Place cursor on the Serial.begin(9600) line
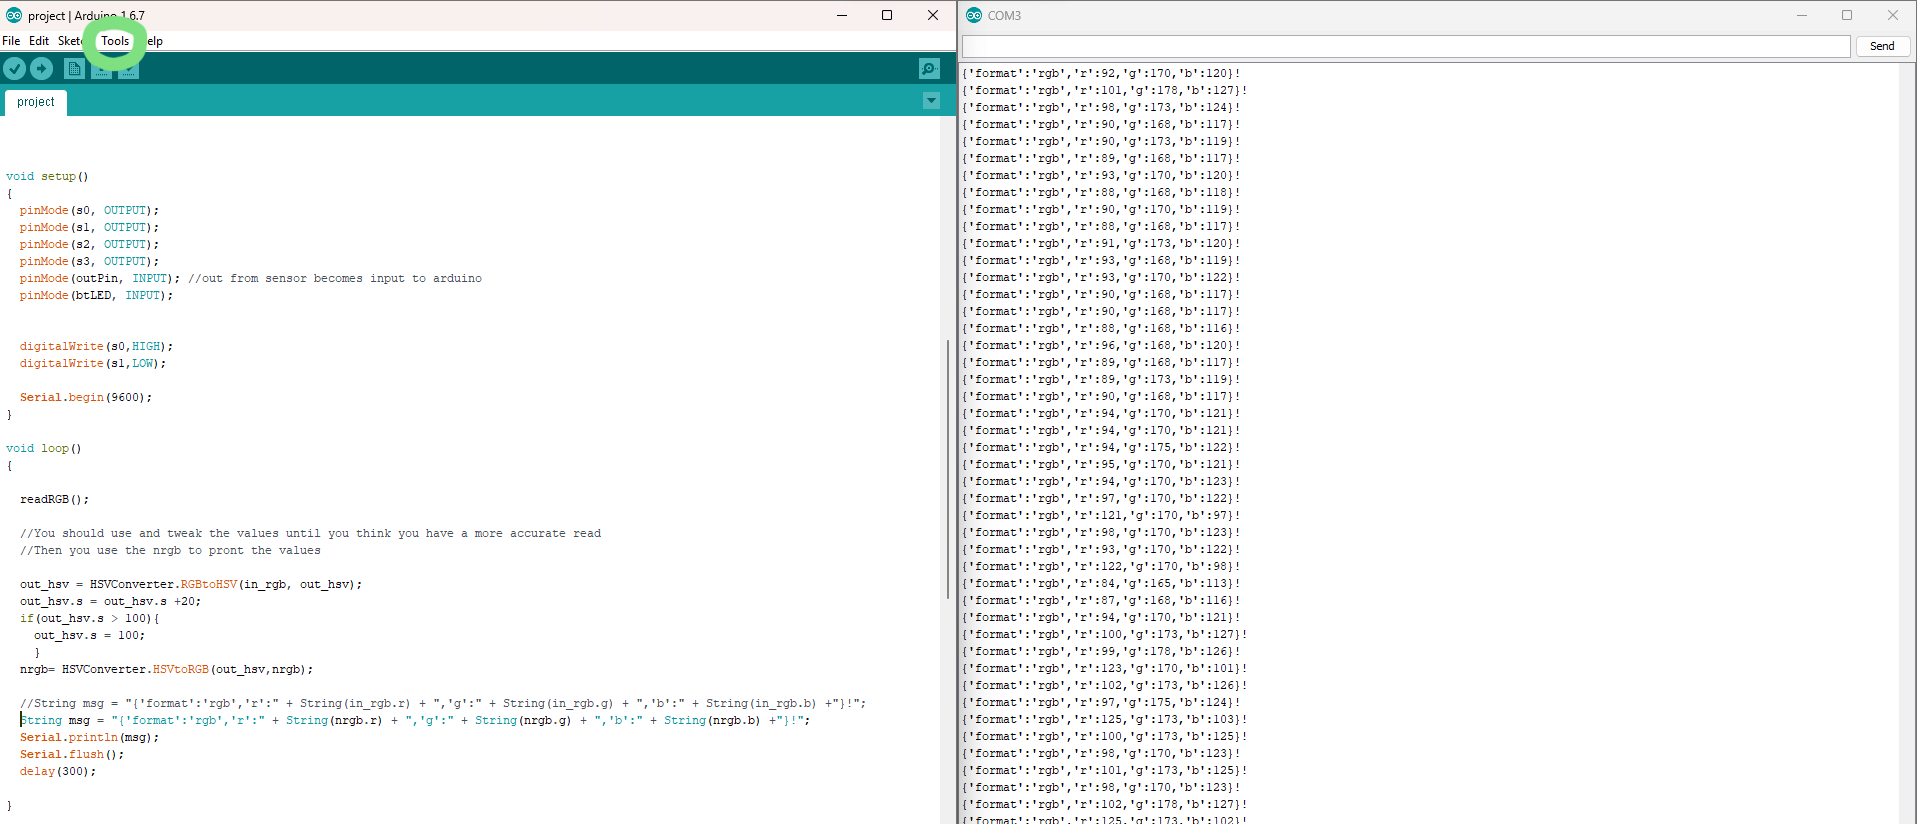The width and height of the screenshot is (1917, 824). 86,397
